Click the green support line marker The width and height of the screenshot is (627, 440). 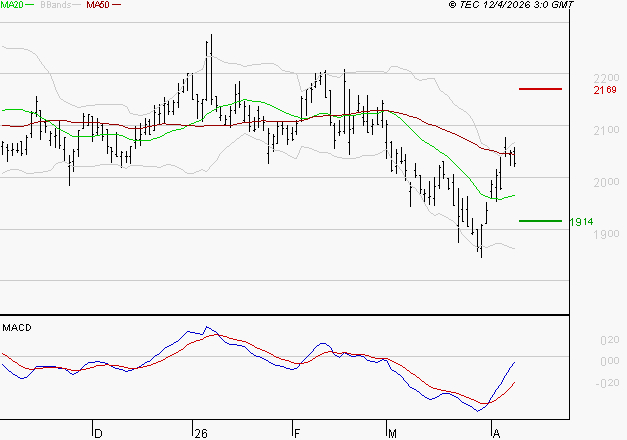[540, 221]
